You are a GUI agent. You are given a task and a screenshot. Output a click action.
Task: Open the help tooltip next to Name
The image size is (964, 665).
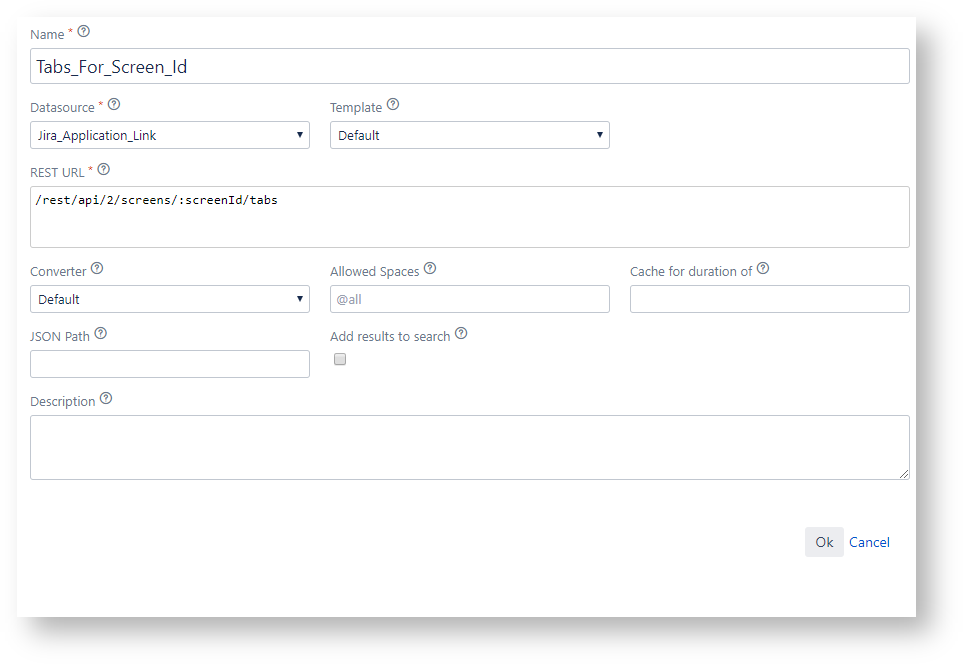(83, 31)
